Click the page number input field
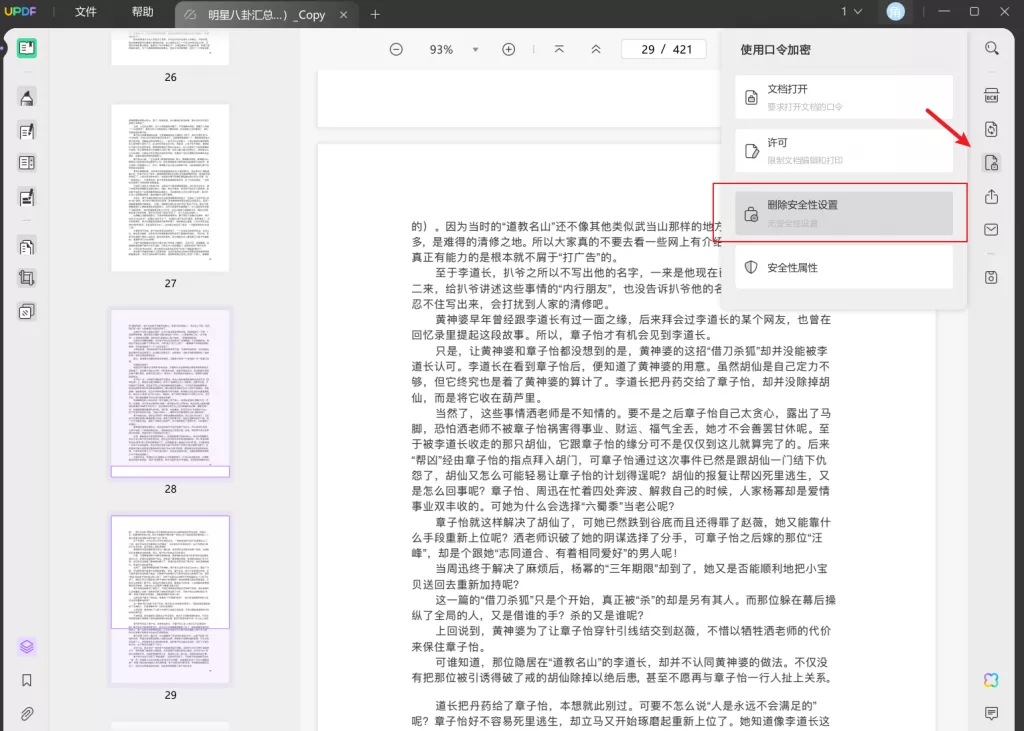1024x731 pixels. pyautogui.click(x=665, y=50)
